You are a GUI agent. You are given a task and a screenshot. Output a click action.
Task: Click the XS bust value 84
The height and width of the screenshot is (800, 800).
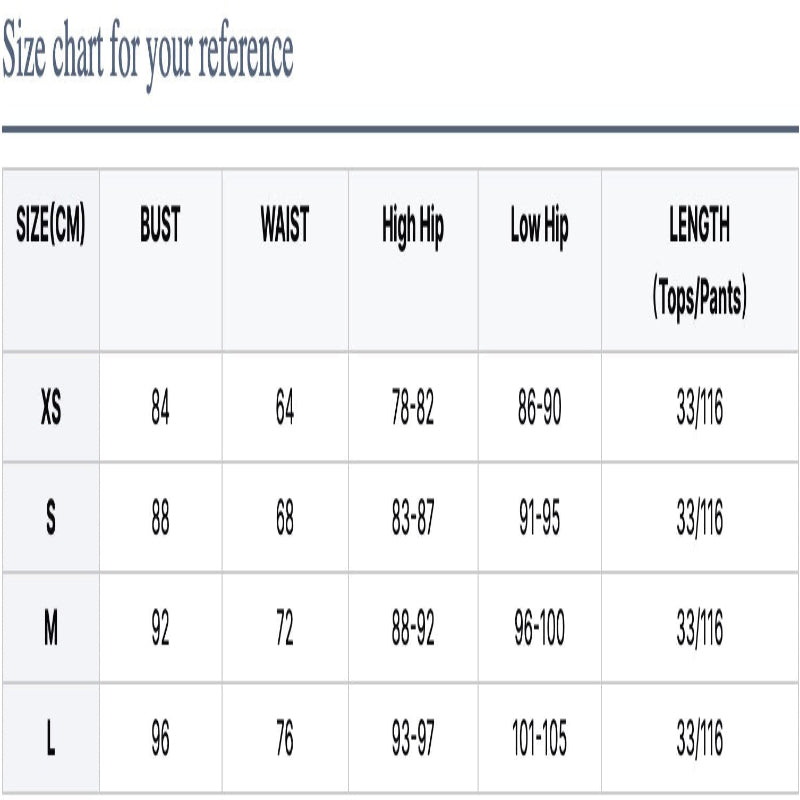coord(160,409)
